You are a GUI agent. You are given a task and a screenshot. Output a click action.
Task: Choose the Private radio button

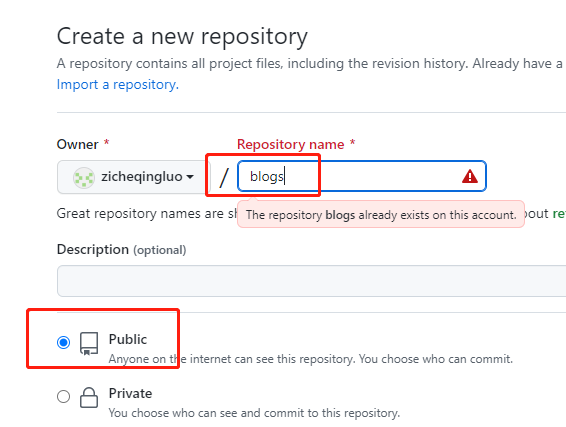pyautogui.click(x=64, y=396)
